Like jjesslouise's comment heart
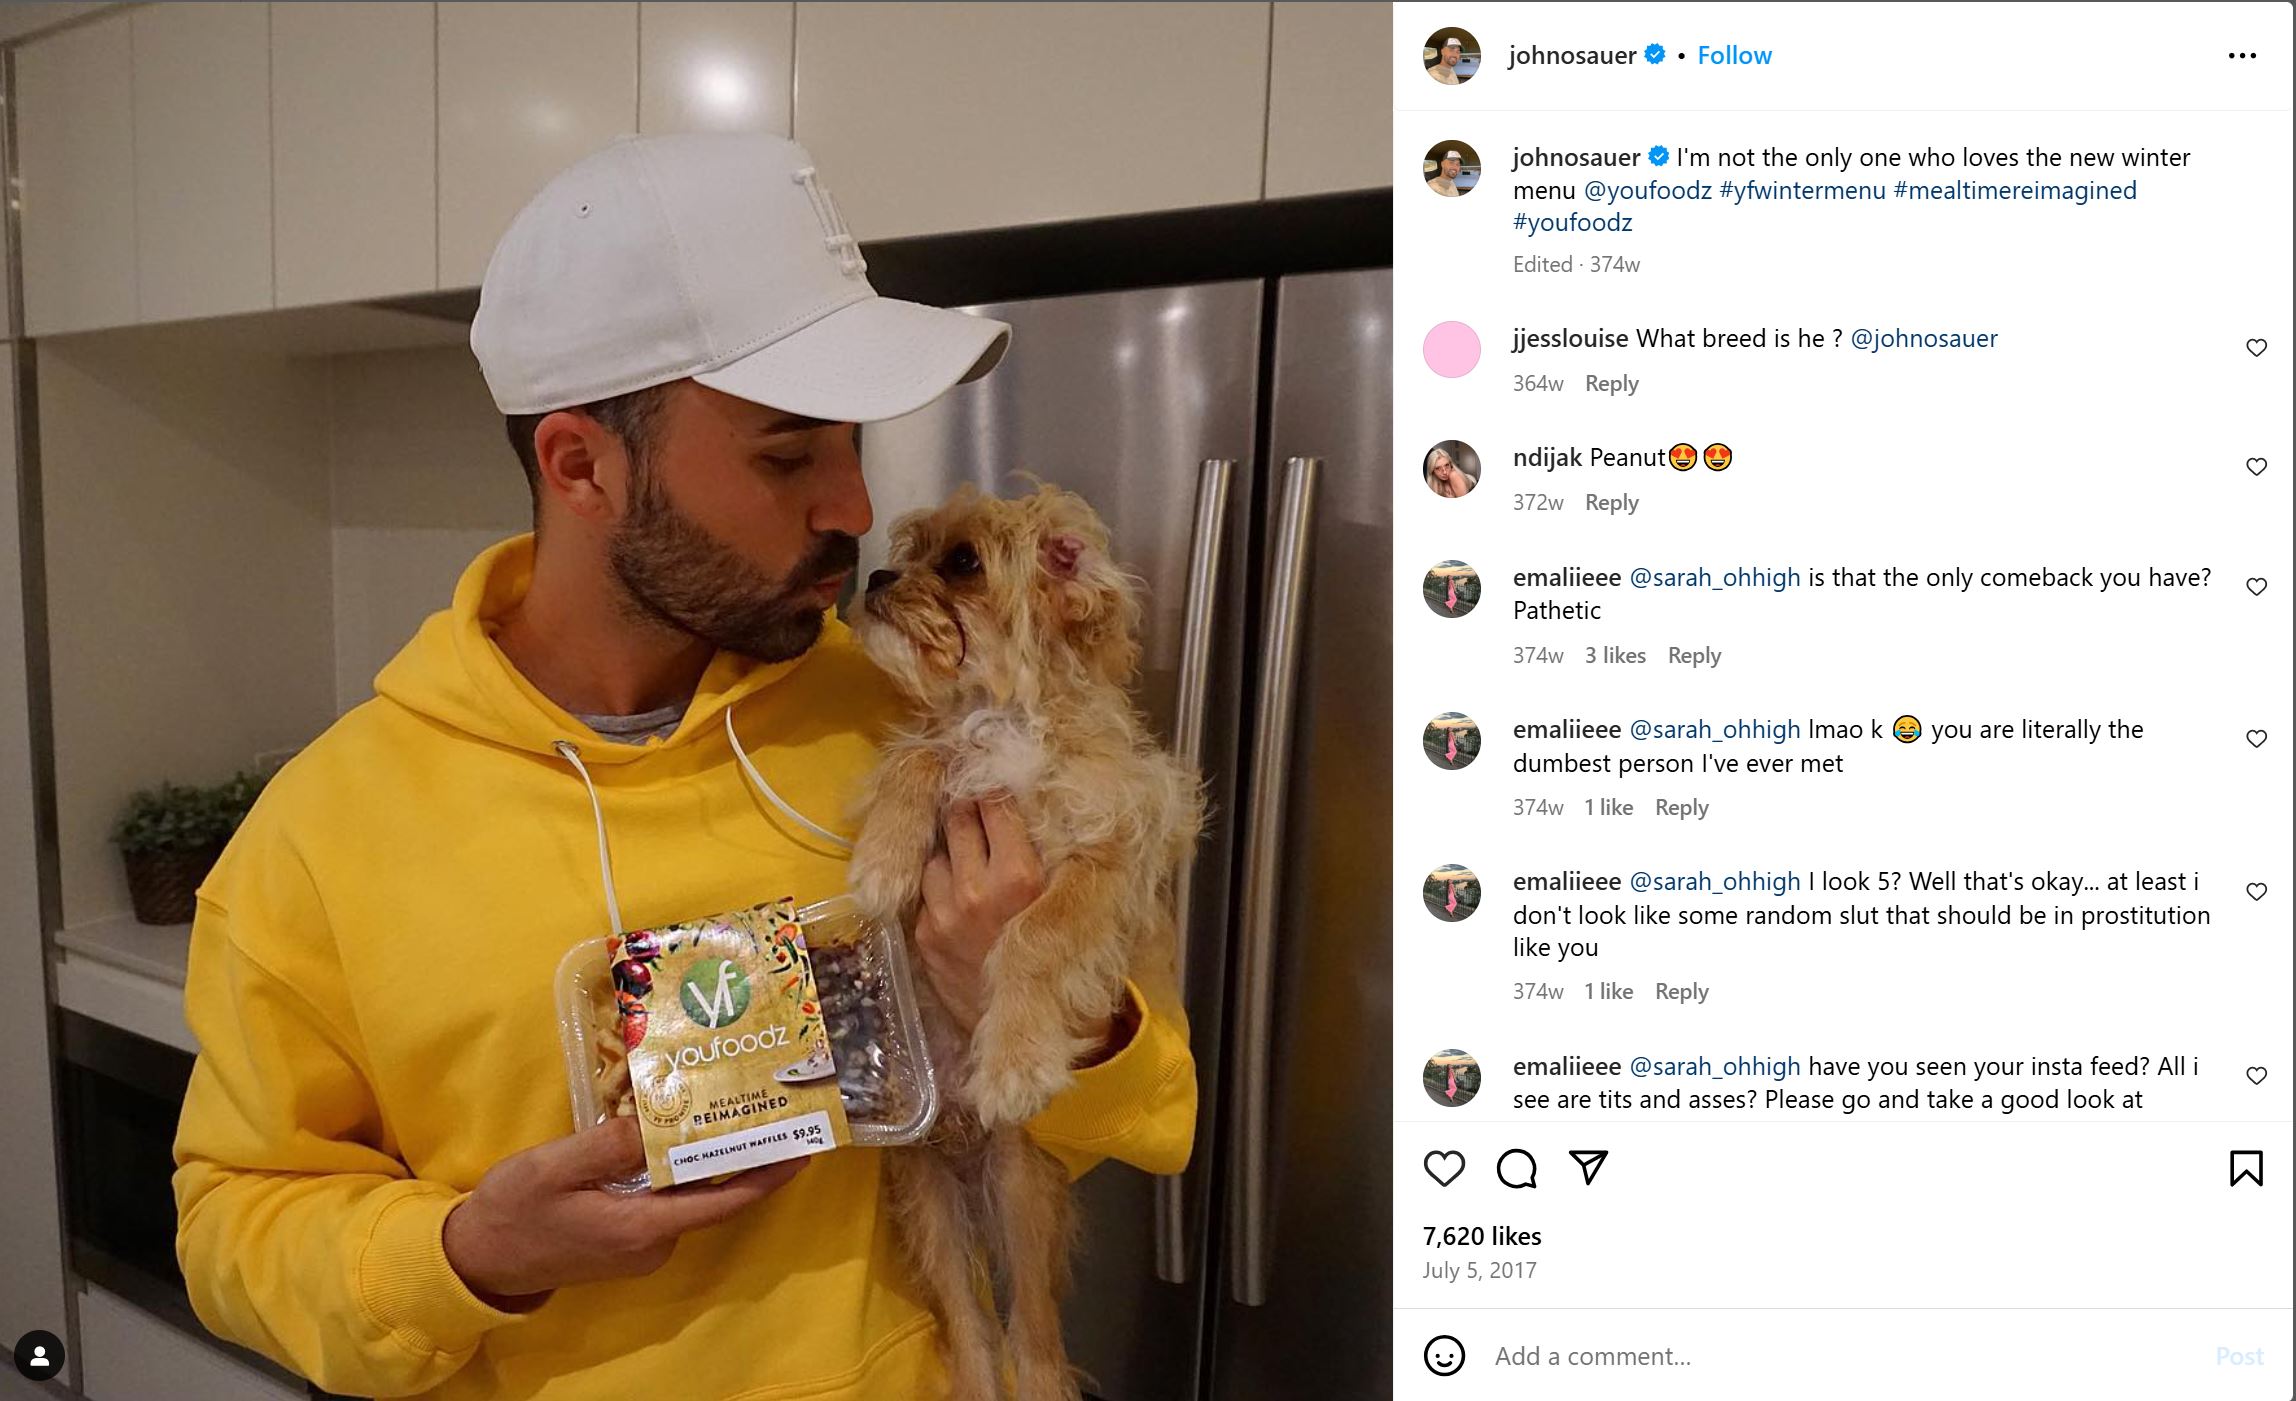Screen dimensions: 2296x1401 tap(2256, 347)
